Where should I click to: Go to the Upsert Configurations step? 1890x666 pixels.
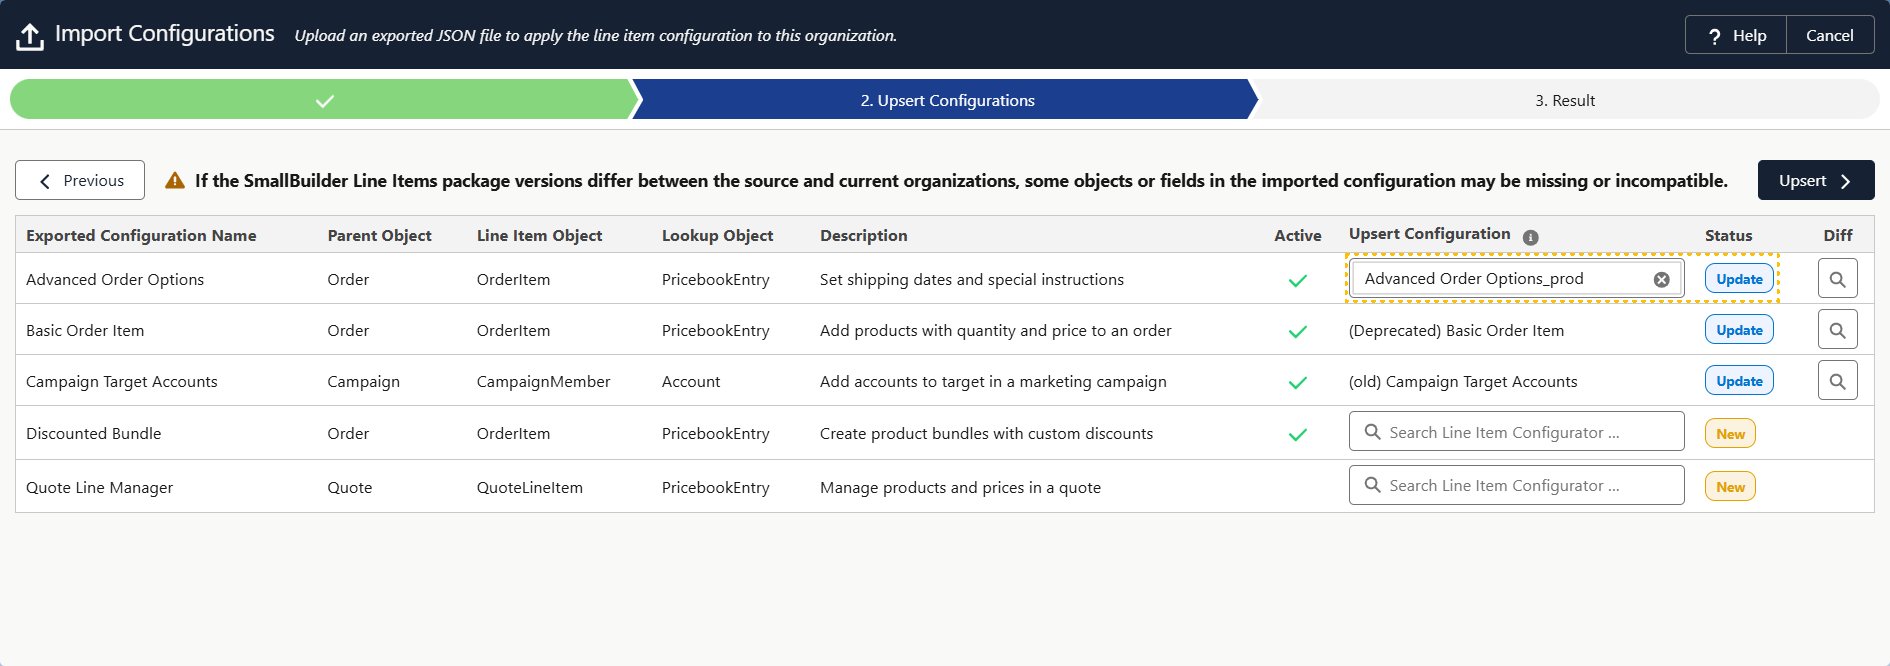pyautogui.click(x=946, y=101)
